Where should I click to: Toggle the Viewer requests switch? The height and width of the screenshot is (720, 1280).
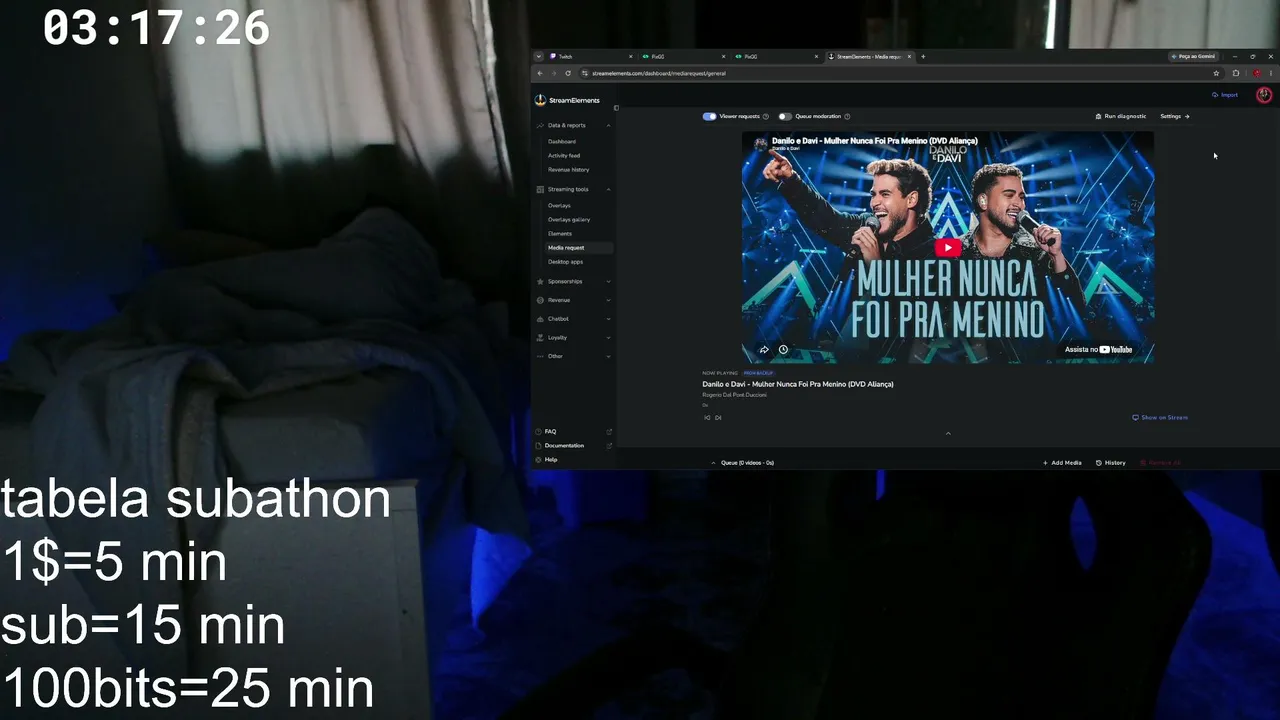coord(709,117)
